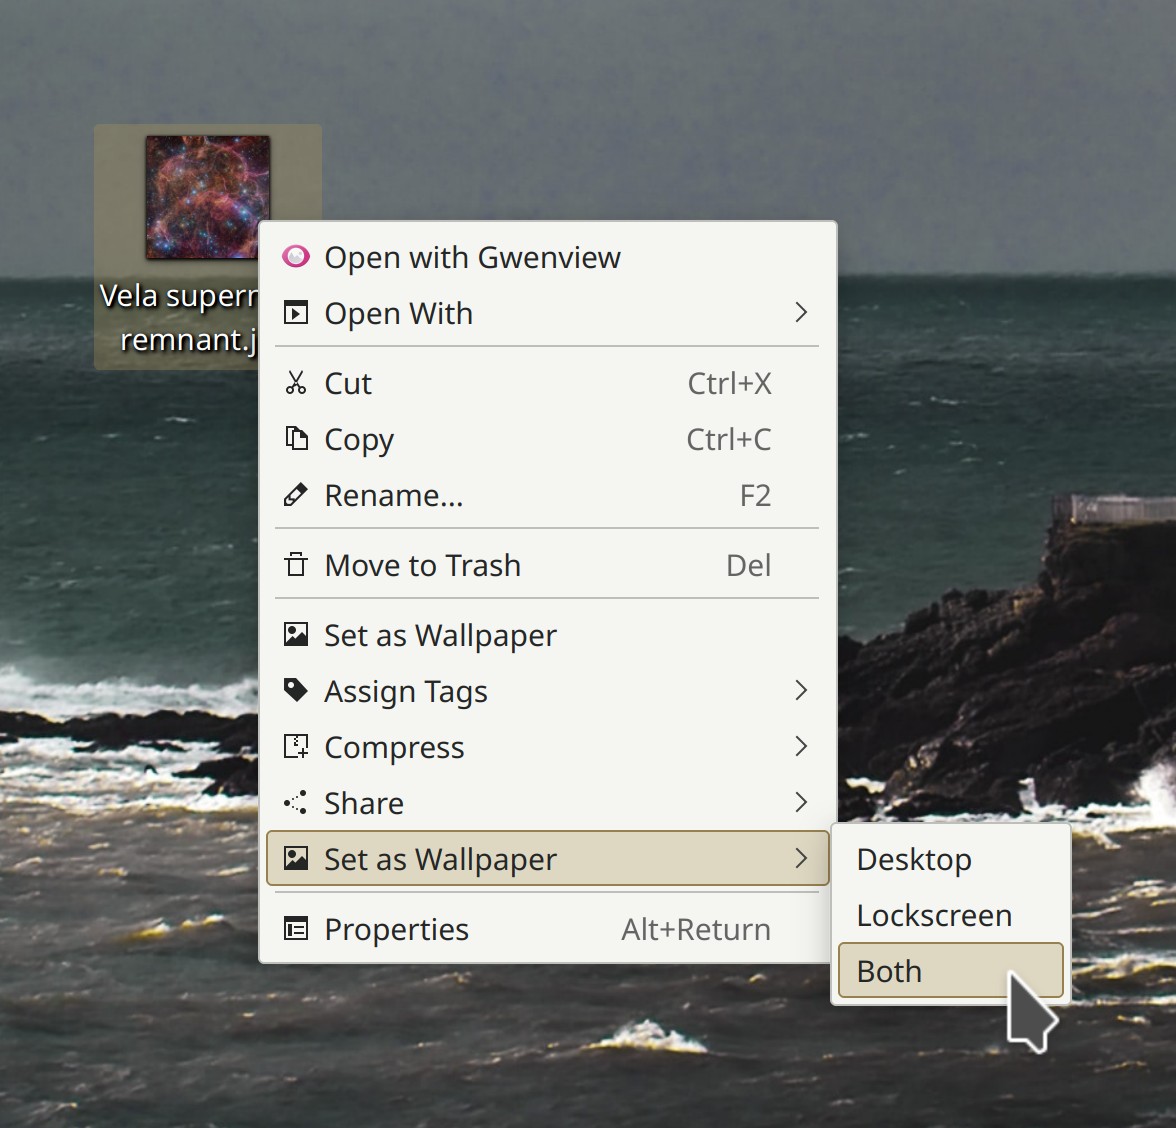
Task: Click Lockscreen wallpaper option
Action: click(x=934, y=915)
